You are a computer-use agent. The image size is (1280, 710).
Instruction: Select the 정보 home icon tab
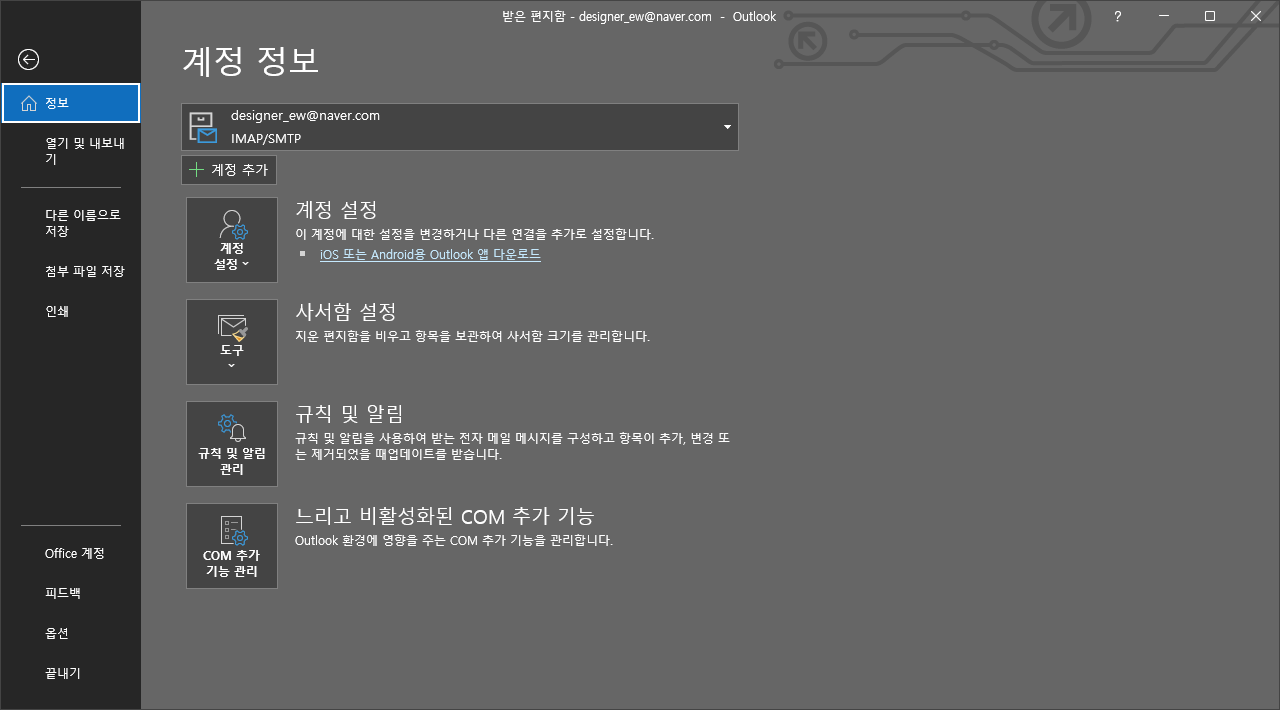71,103
